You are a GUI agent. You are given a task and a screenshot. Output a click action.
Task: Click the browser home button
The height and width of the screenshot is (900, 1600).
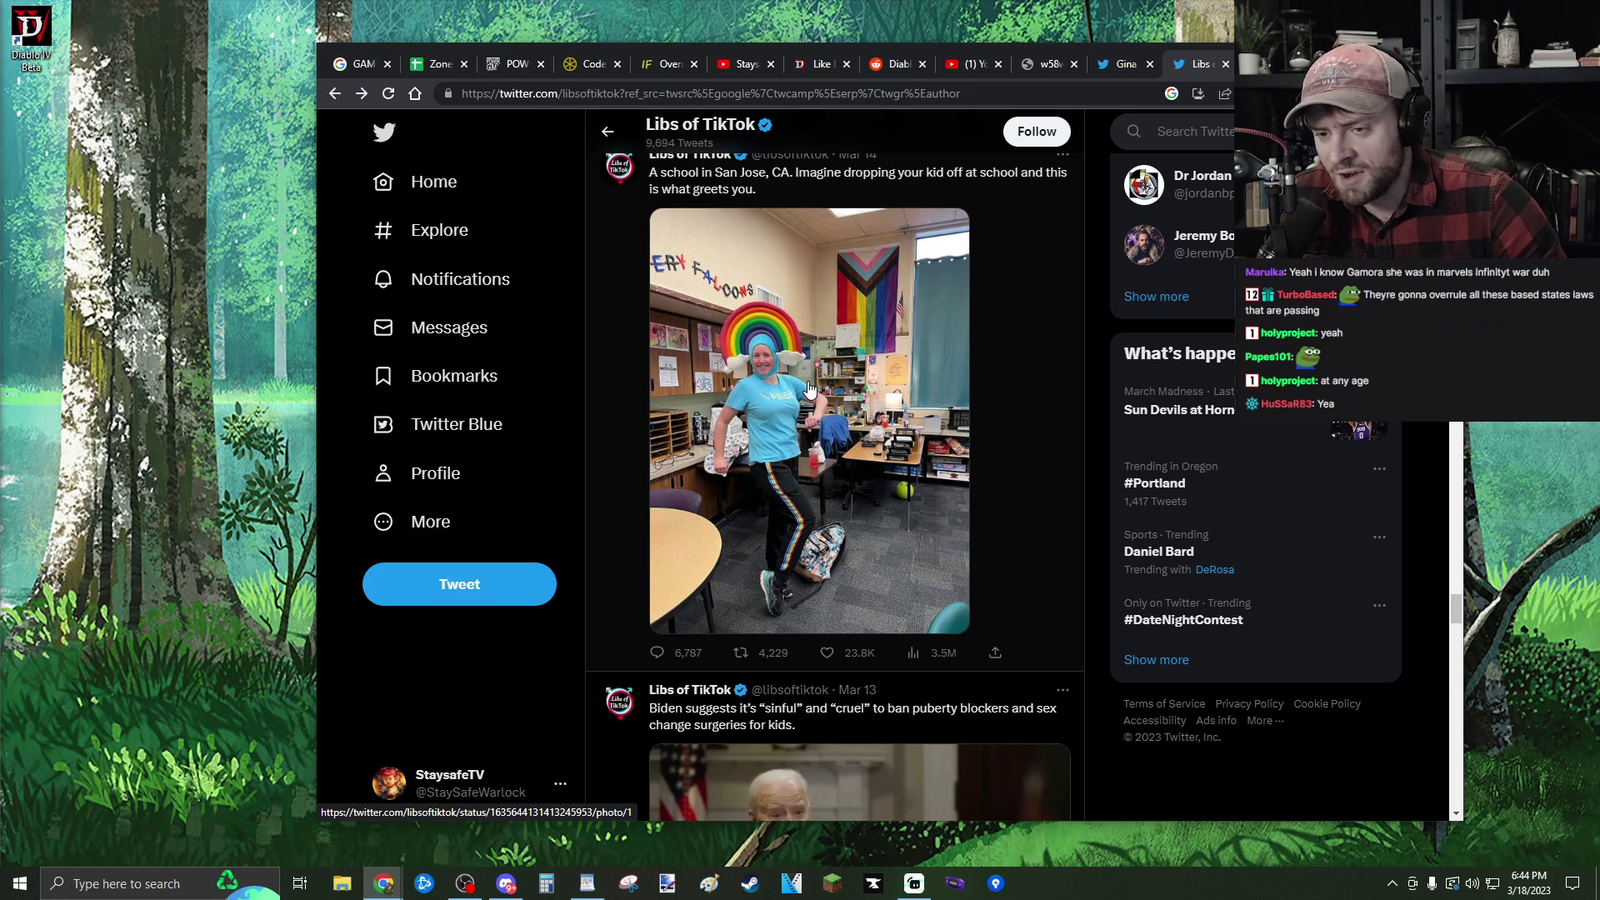point(415,93)
